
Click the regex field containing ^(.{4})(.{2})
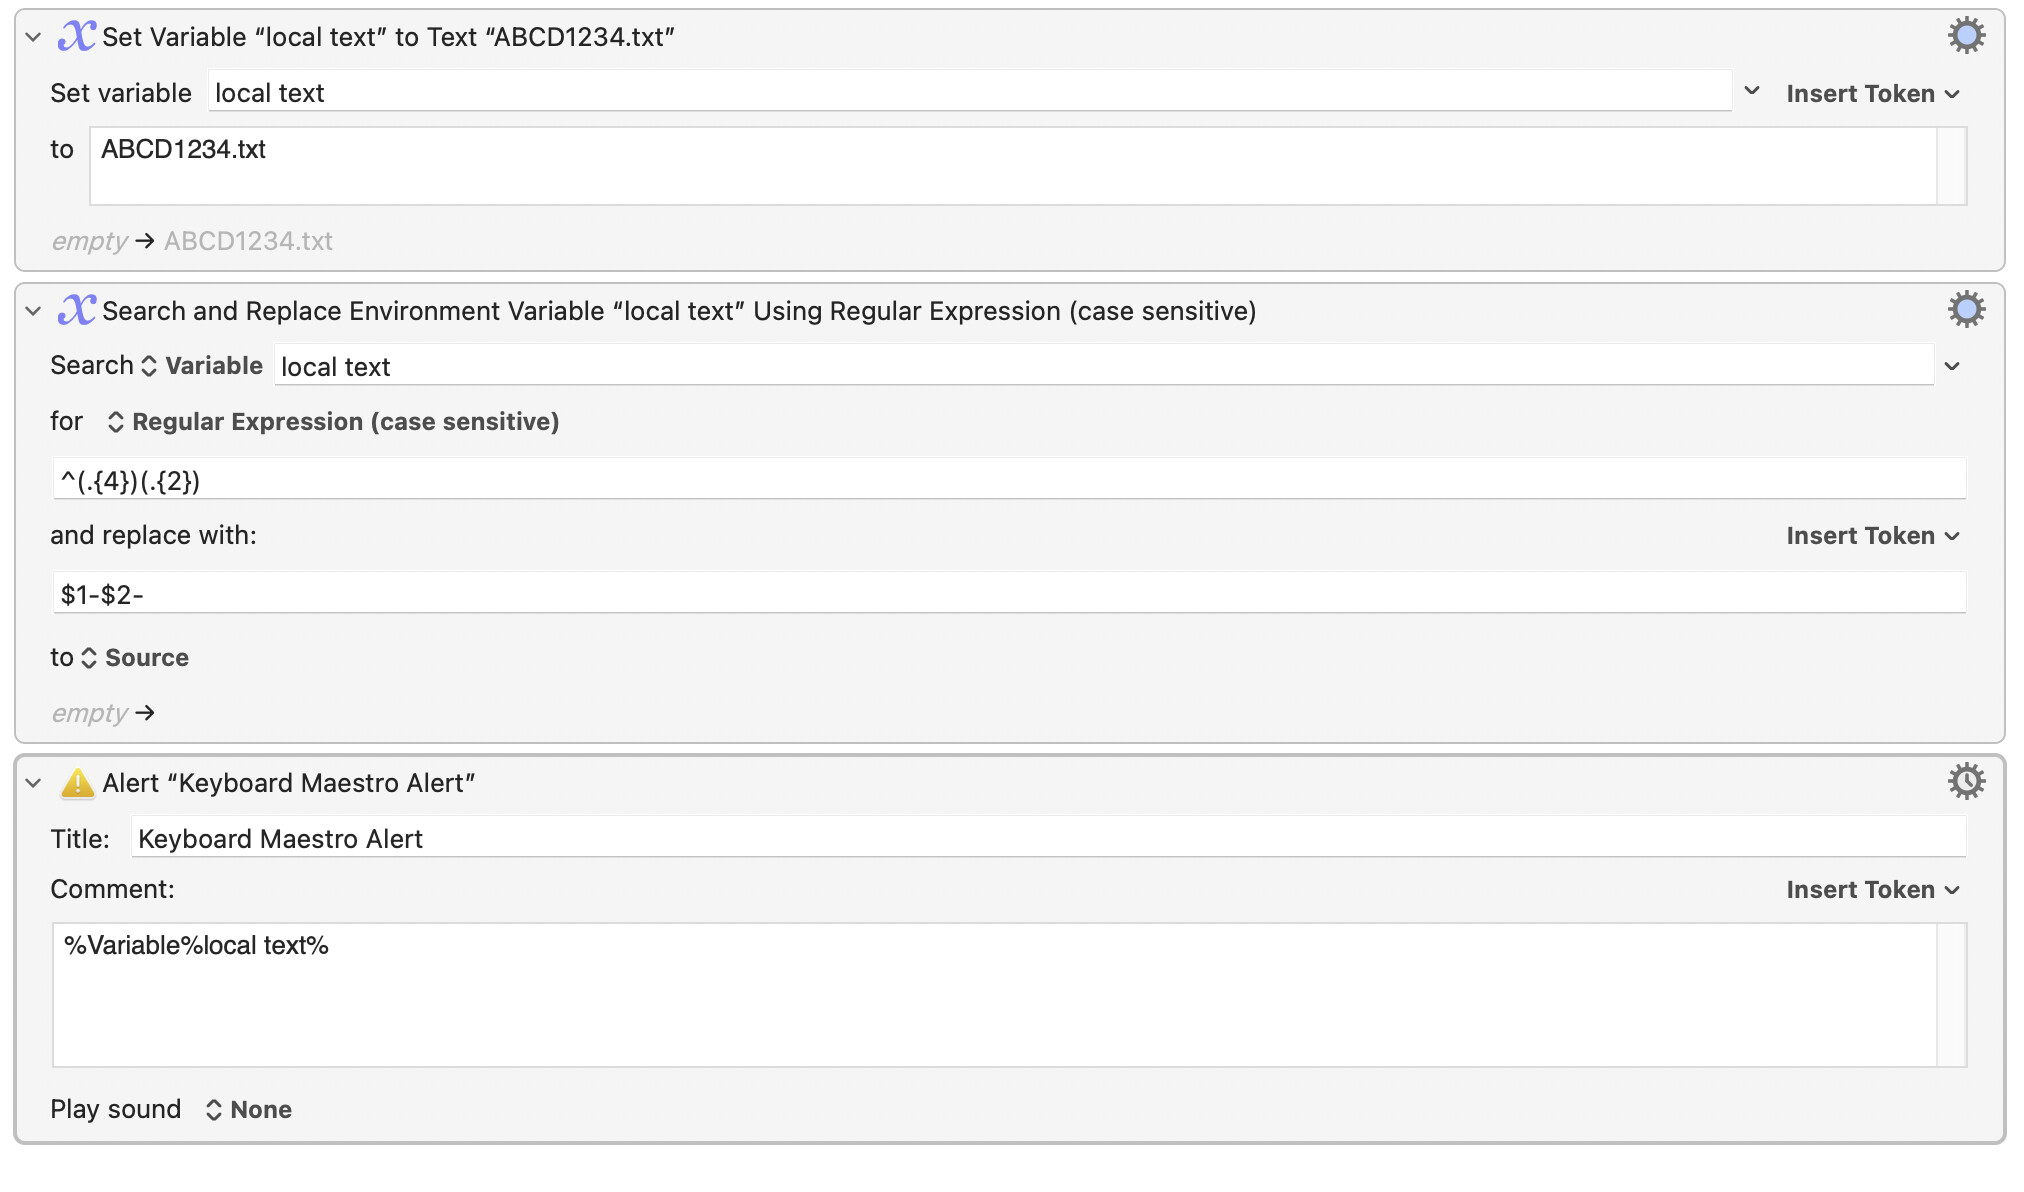pyautogui.click(x=1009, y=480)
